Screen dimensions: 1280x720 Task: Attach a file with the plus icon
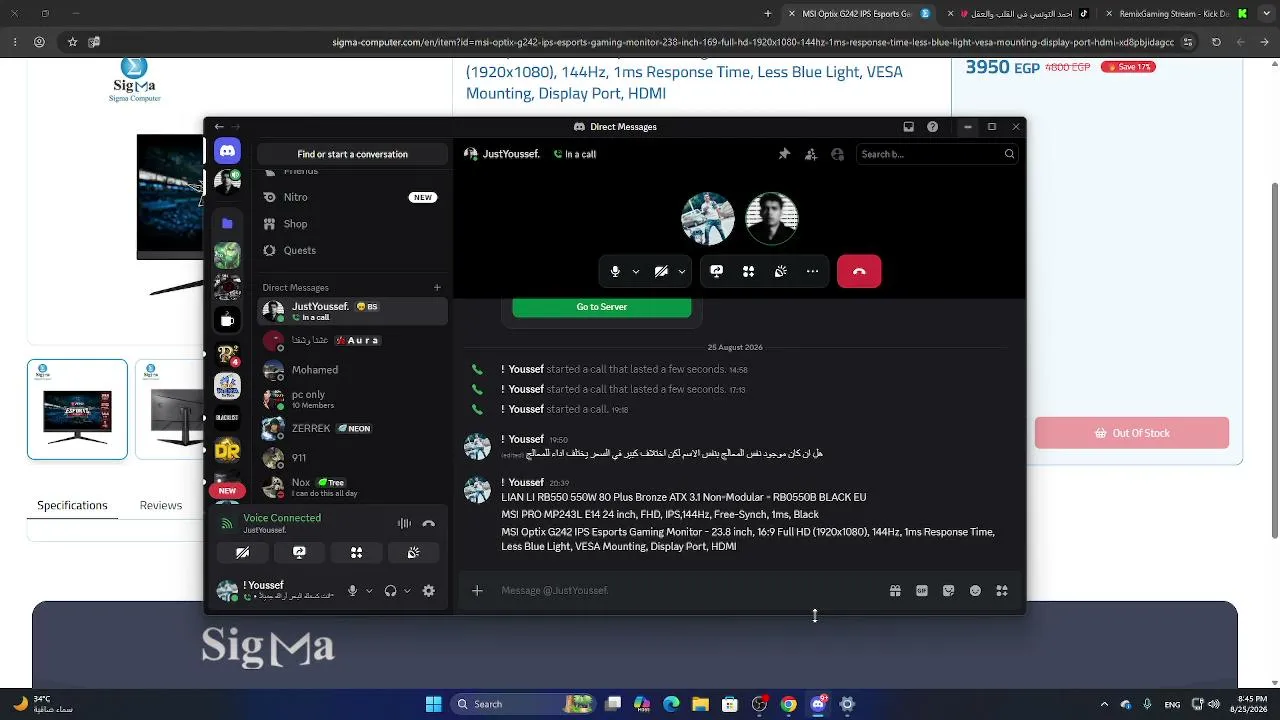(477, 591)
